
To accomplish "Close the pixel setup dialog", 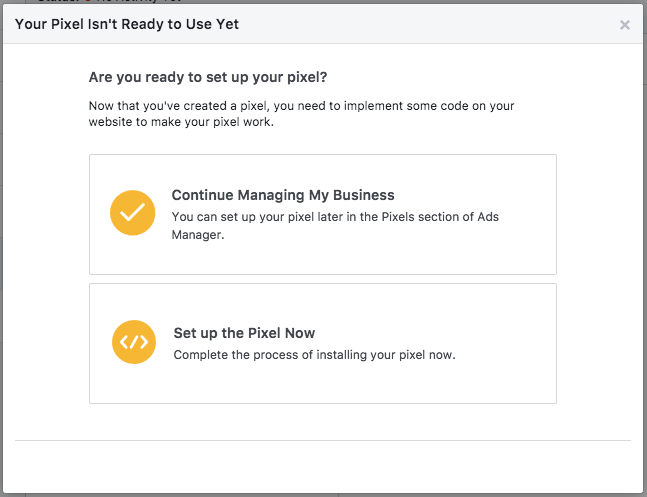I will [625, 25].
